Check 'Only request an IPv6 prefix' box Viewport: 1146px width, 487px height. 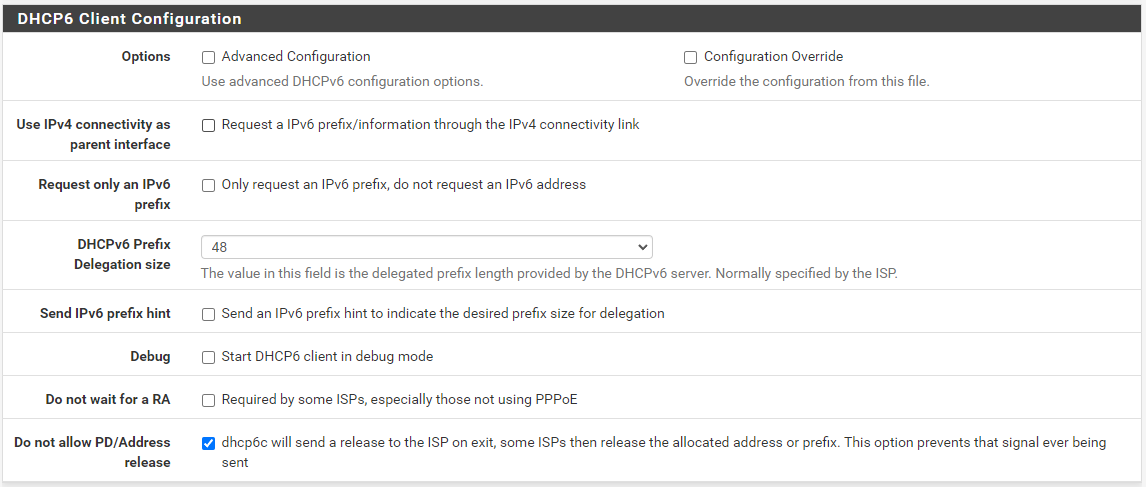coord(209,185)
